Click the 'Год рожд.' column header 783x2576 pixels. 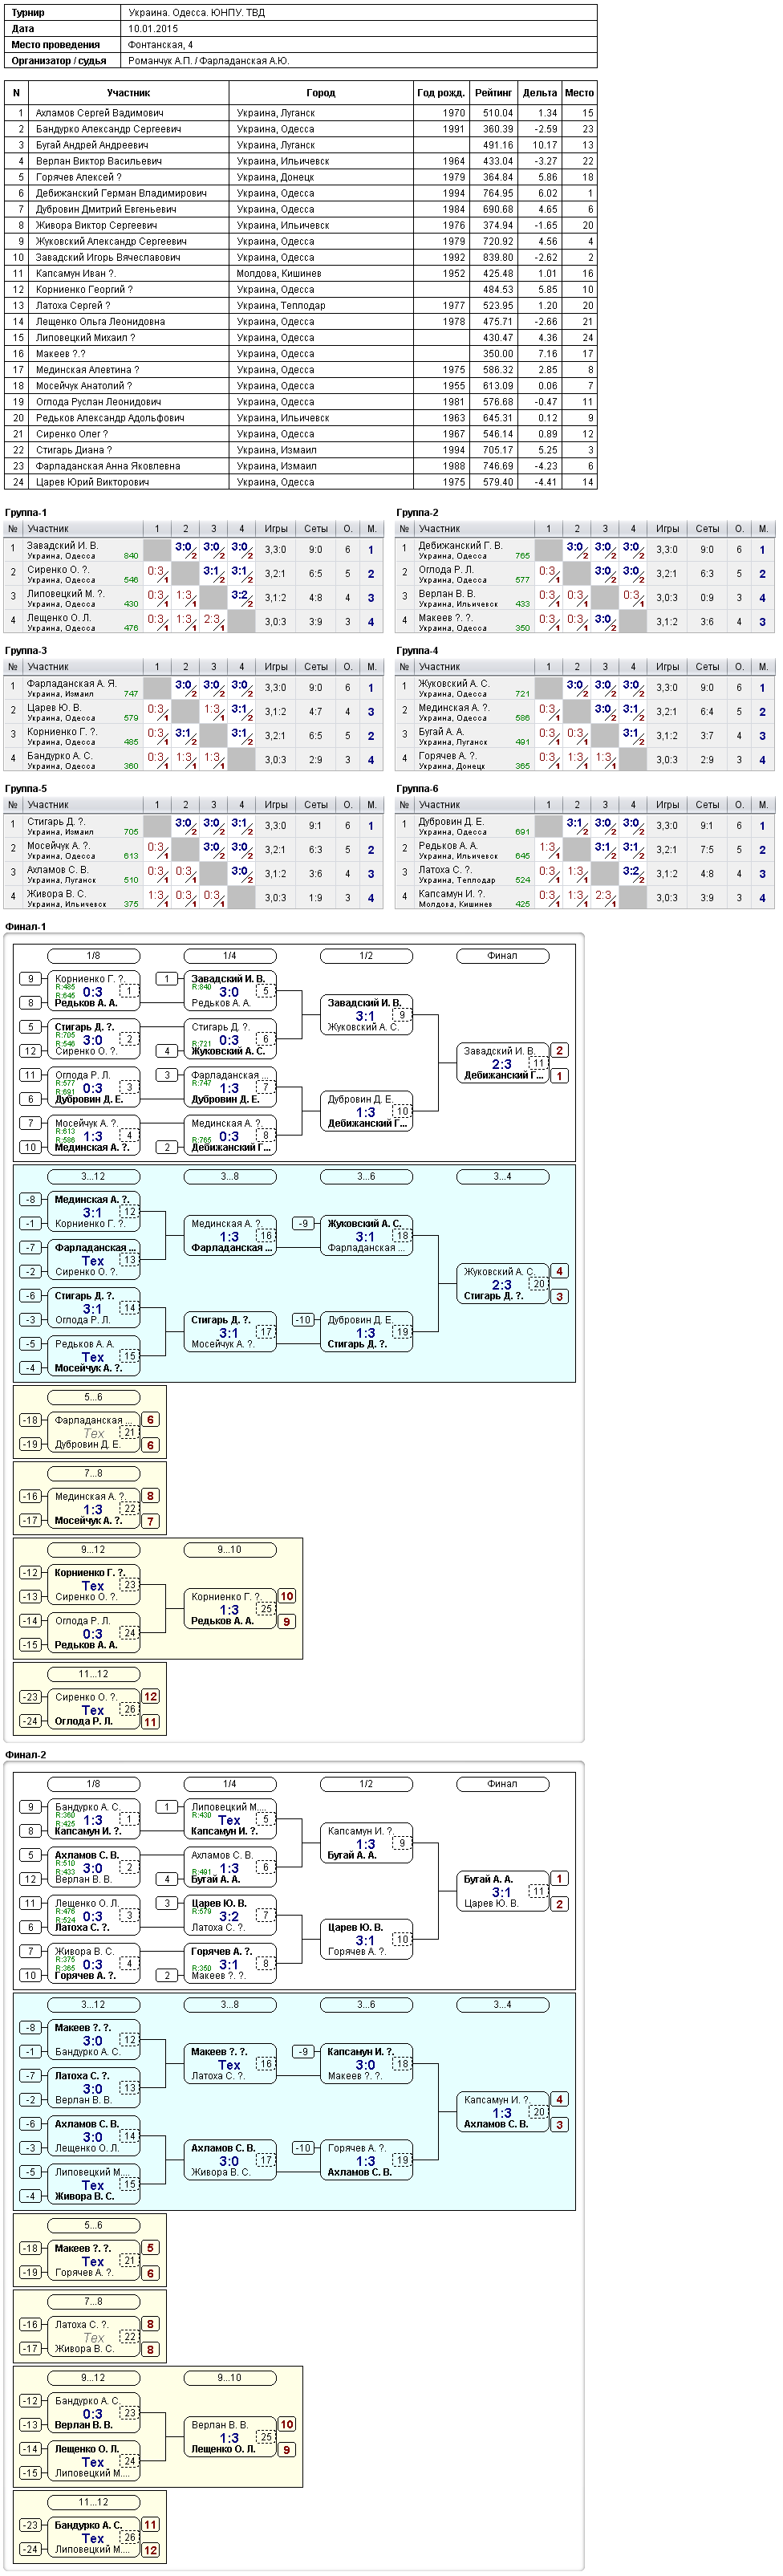point(441,93)
